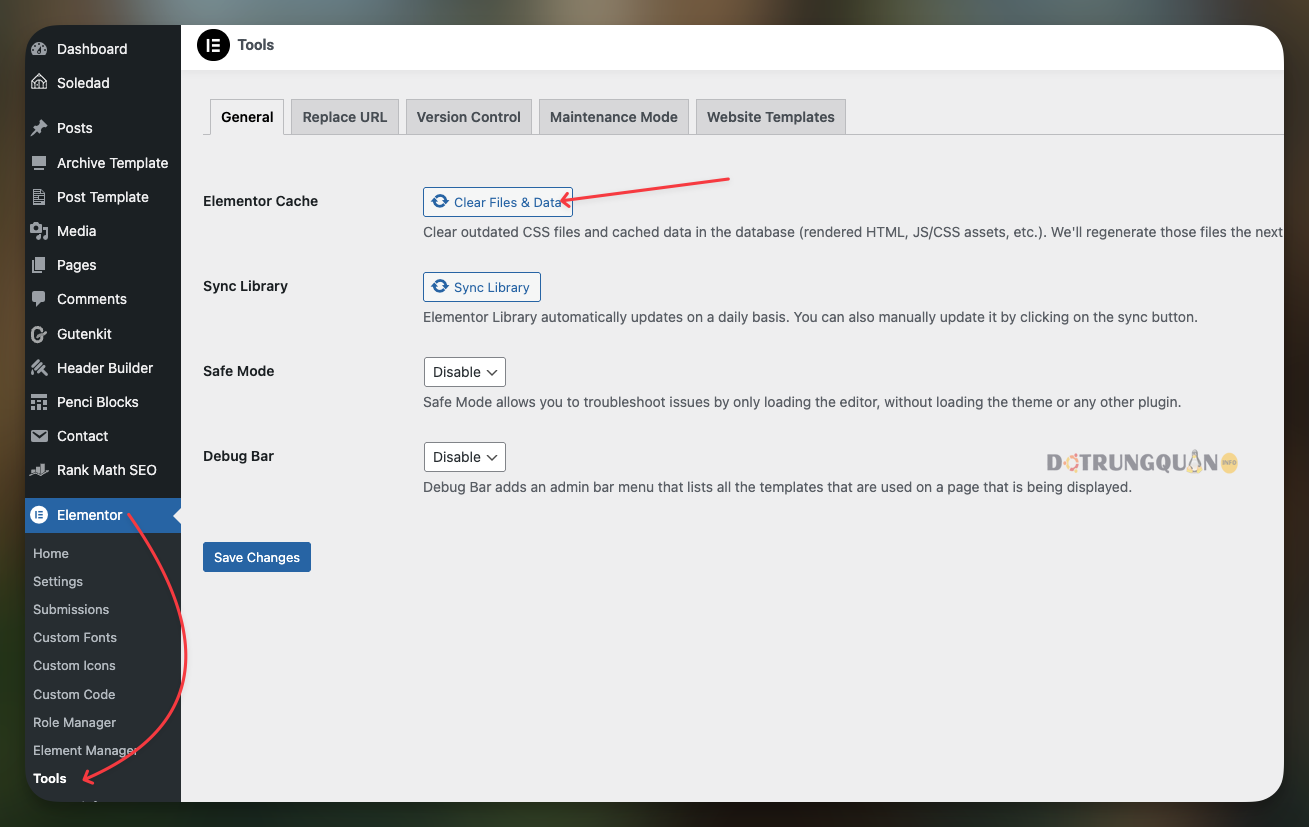Open Elementor Settings submenu item

(x=58, y=581)
